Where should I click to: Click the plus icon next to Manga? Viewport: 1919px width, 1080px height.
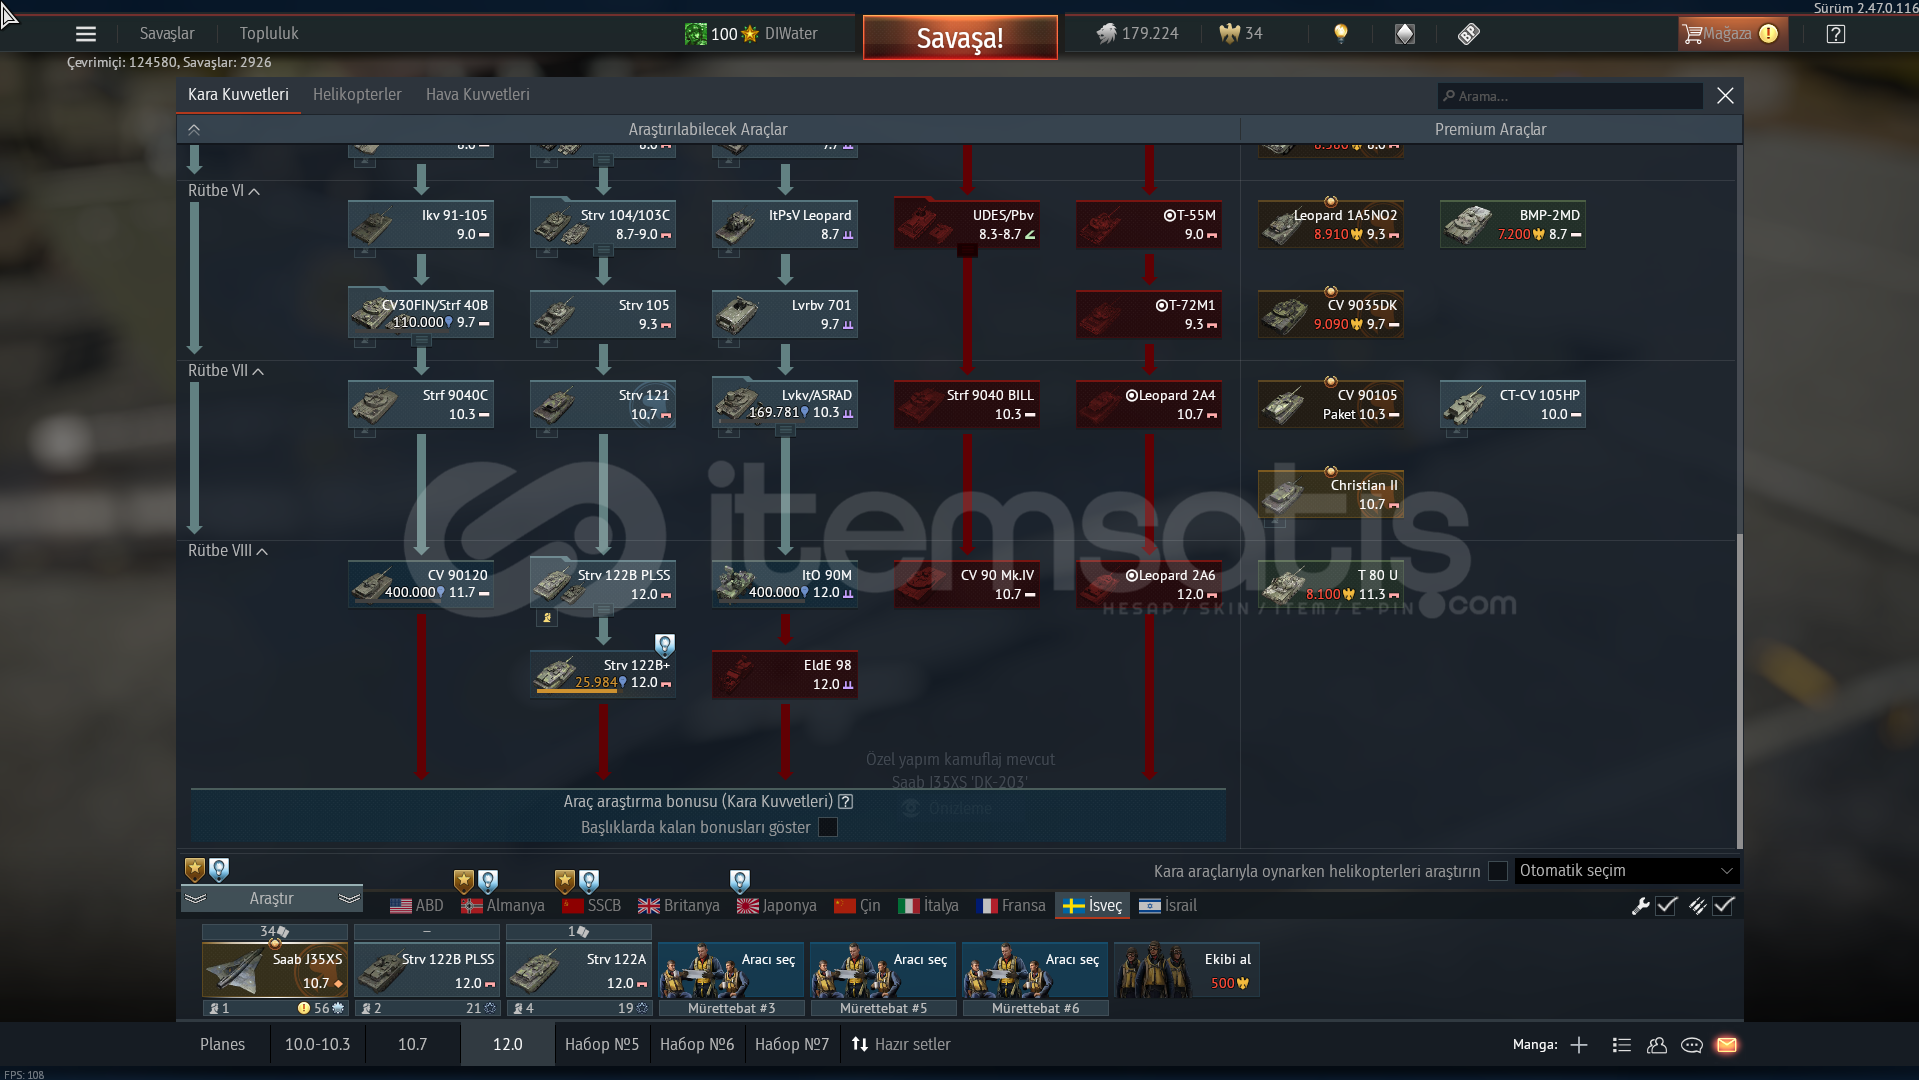pyautogui.click(x=1579, y=1045)
